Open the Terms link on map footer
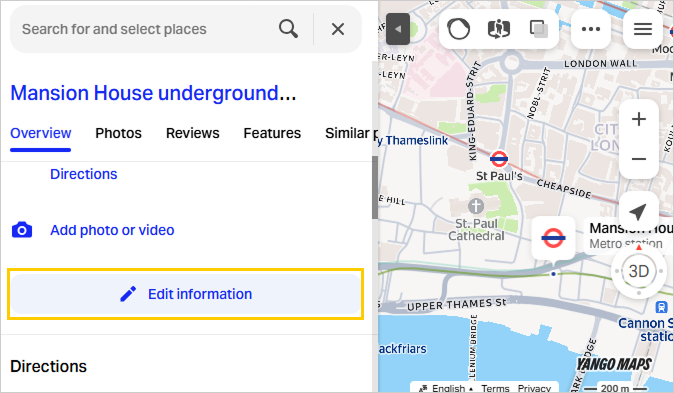The image size is (674, 393). (x=495, y=388)
